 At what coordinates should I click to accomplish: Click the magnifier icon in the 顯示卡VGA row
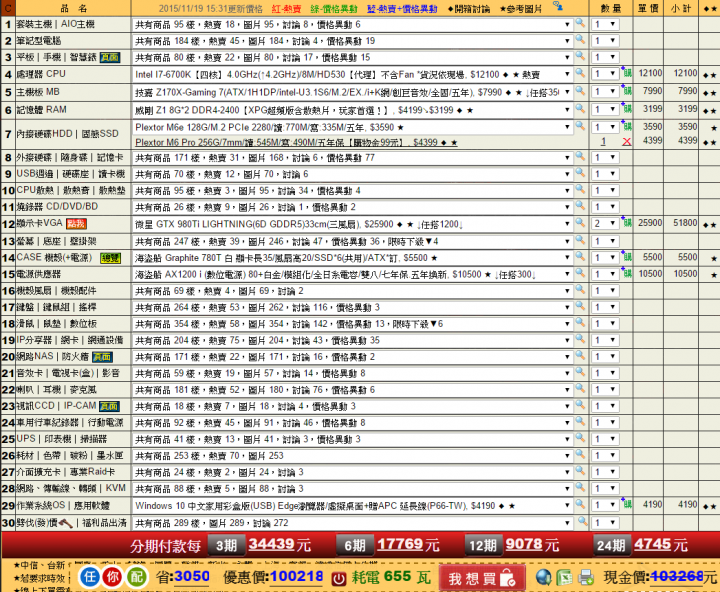coord(580,223)
